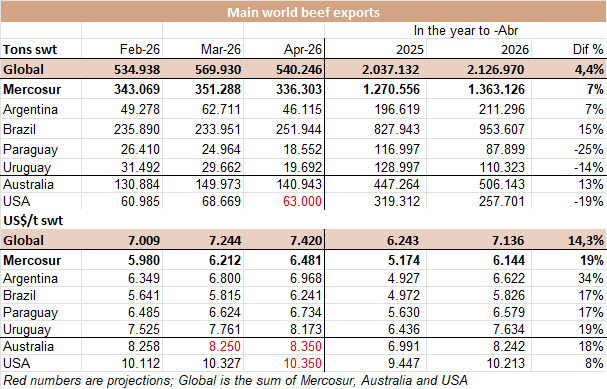
Task: Click the 'US$/t swt' section label
Action: 33,221
